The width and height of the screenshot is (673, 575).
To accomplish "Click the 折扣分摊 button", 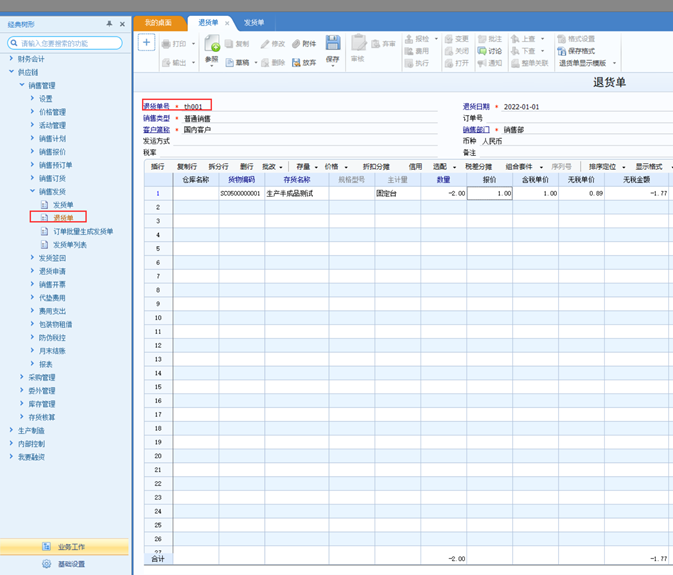I will point(376,166).
